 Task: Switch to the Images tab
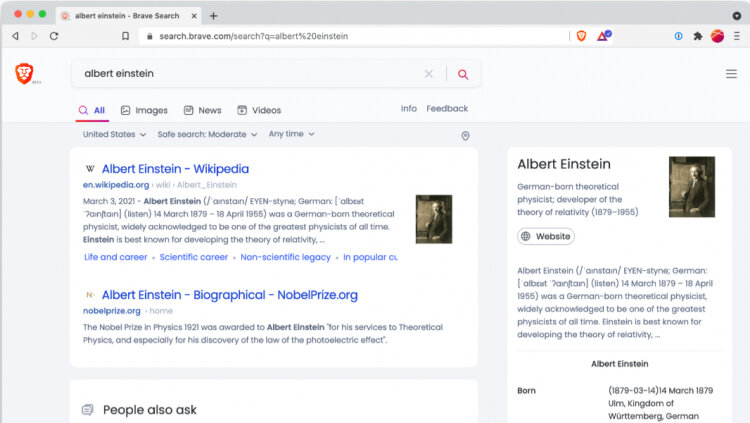144,110
